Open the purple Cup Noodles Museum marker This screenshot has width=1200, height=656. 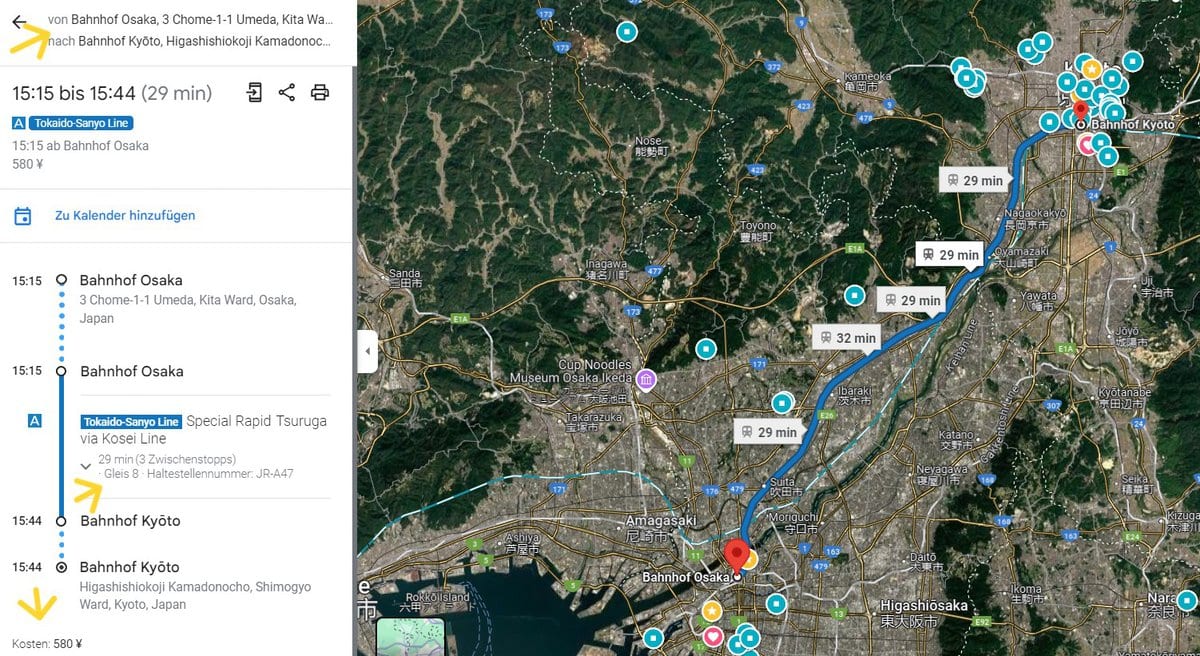pyautogui.click(x=646, y=380)
